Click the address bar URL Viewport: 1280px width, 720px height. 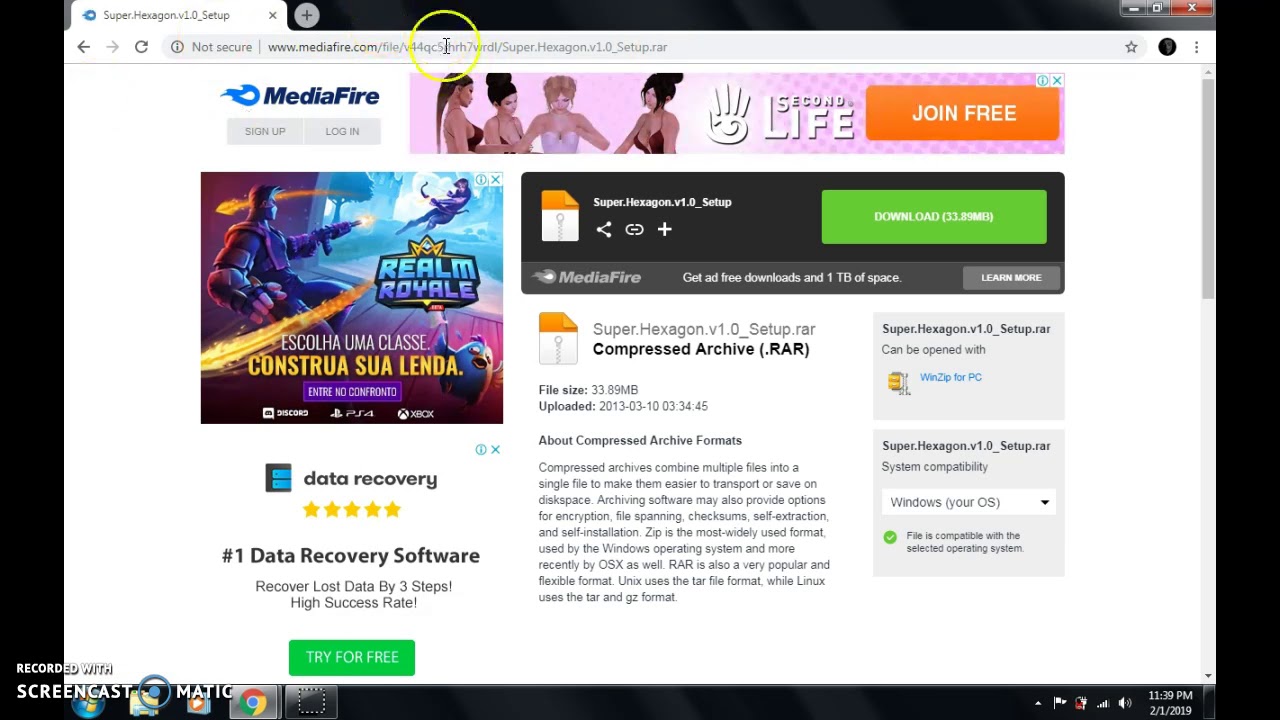click(x=467, y=47)
